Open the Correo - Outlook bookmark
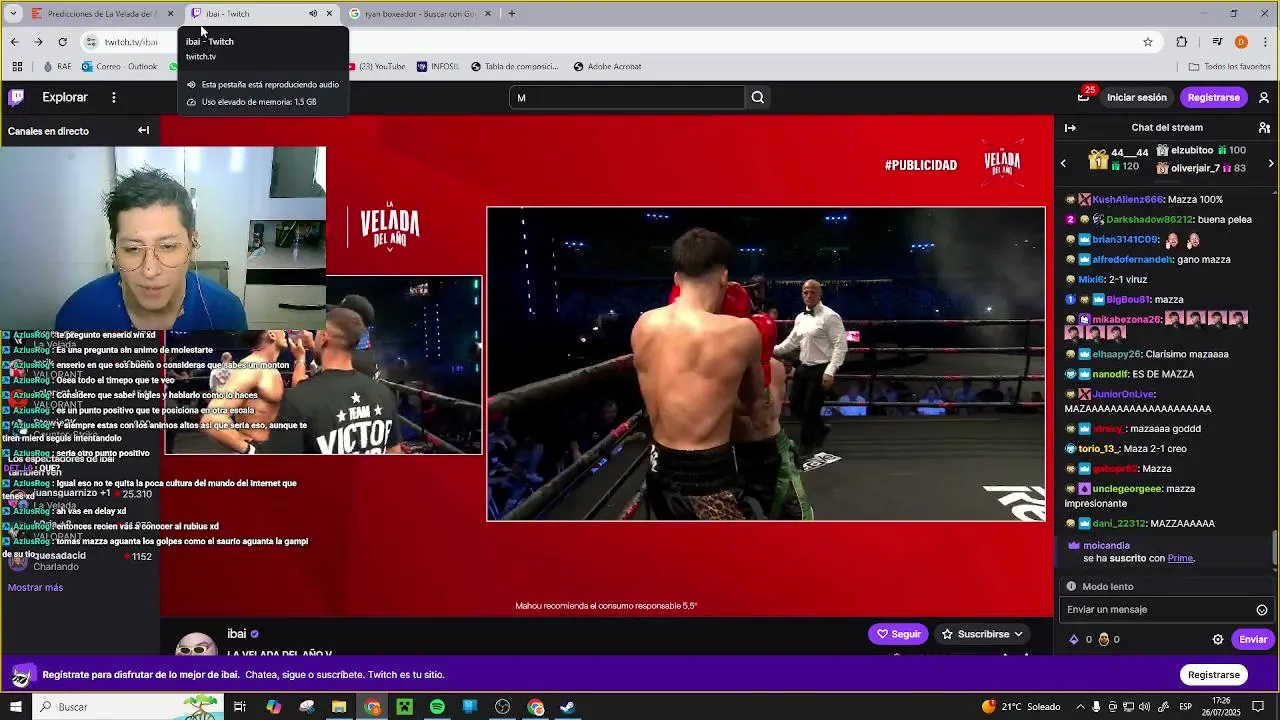This screenshot has width=1280, height=720. click(x=119, y=67)
